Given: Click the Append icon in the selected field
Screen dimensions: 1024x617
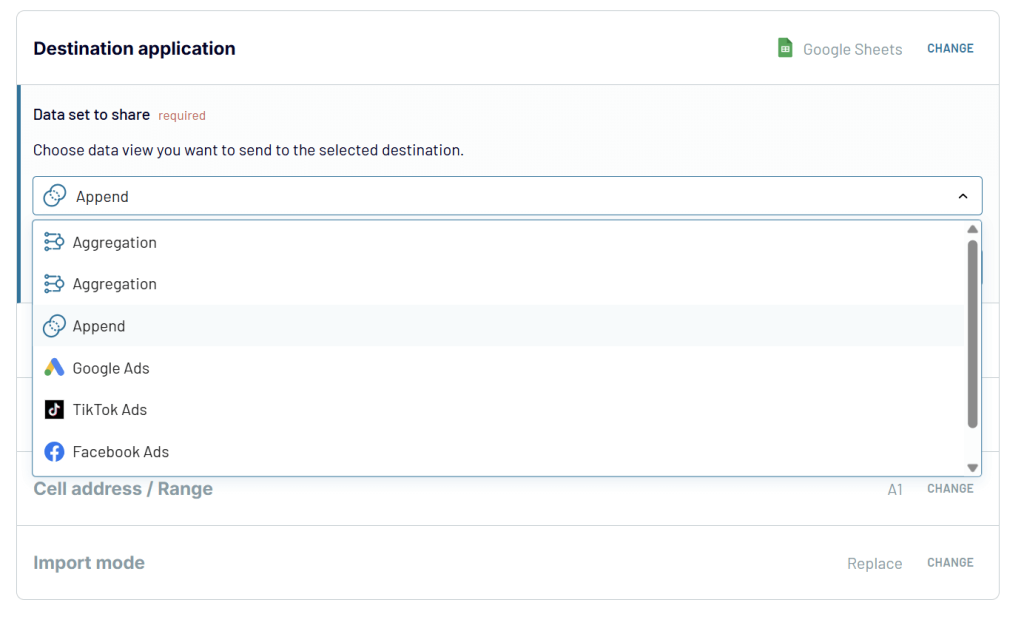Looking at the screenshot, I should coord(55,196).
